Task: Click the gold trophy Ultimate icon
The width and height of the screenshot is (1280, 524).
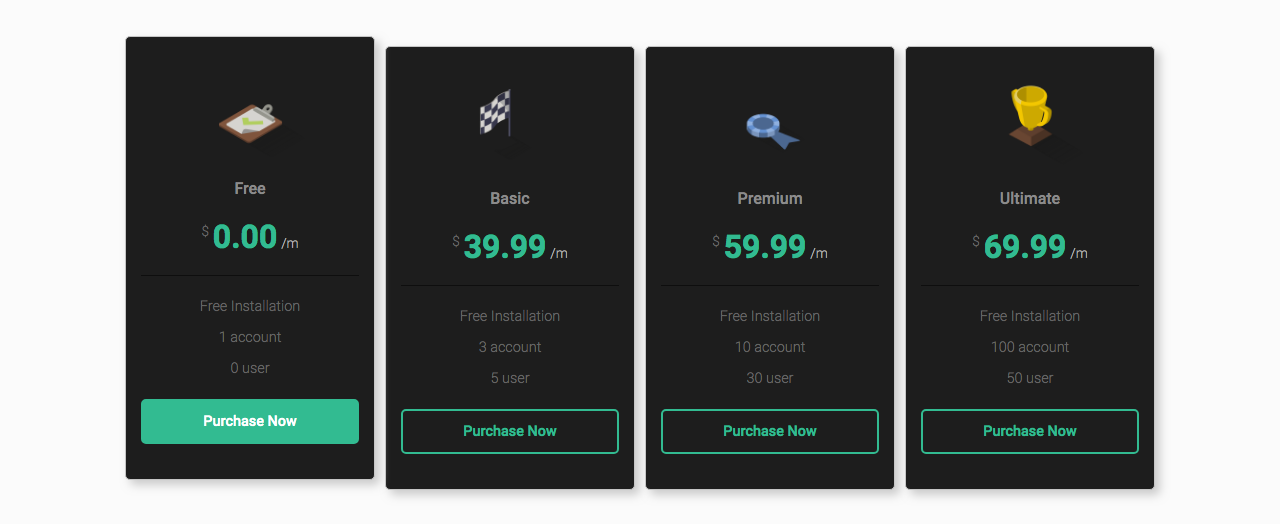Action: click(x=1030, y=115)
